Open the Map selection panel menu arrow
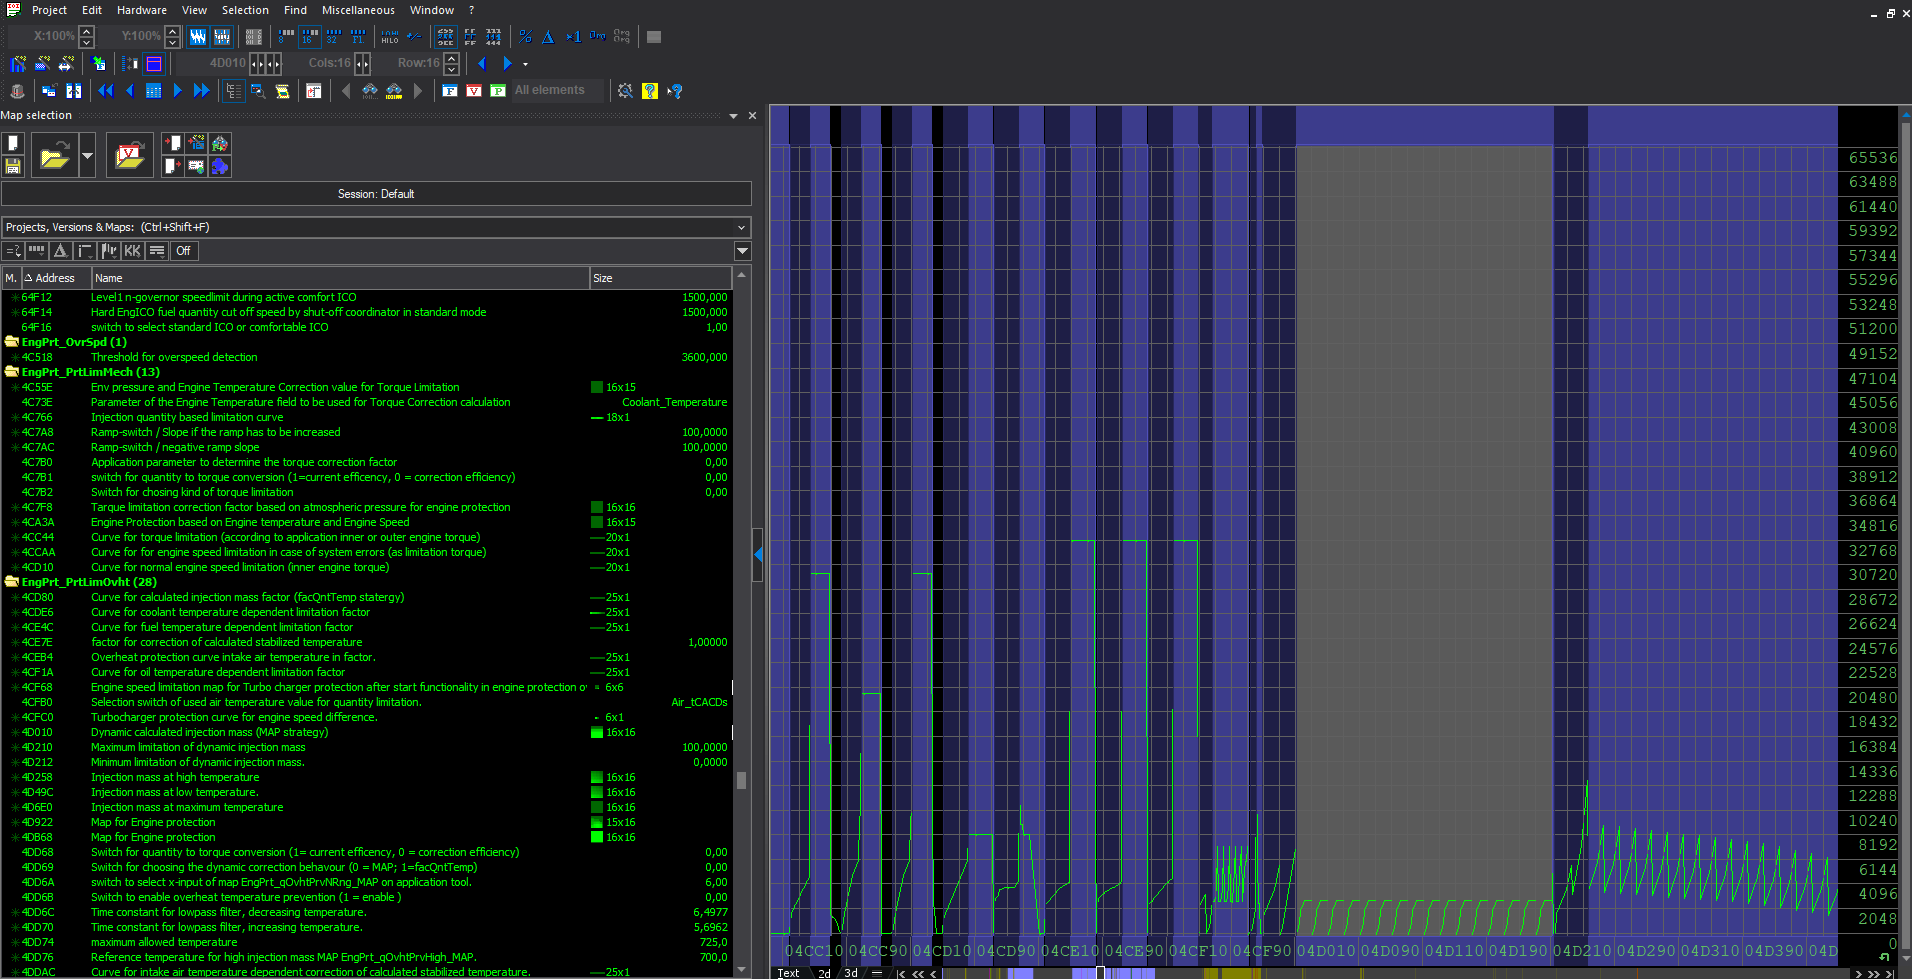The height and width of the screenshot is (979, 1912). coord(734,116)
